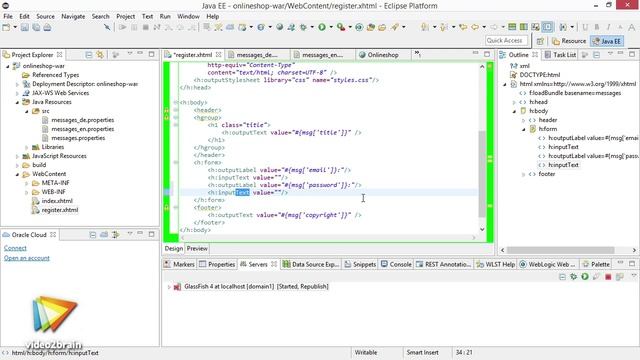Image resolution: width=640 pixels, height=360 pixels.
Task: Select horizontal split pane layout icon
Action: (x=512, y=27)
